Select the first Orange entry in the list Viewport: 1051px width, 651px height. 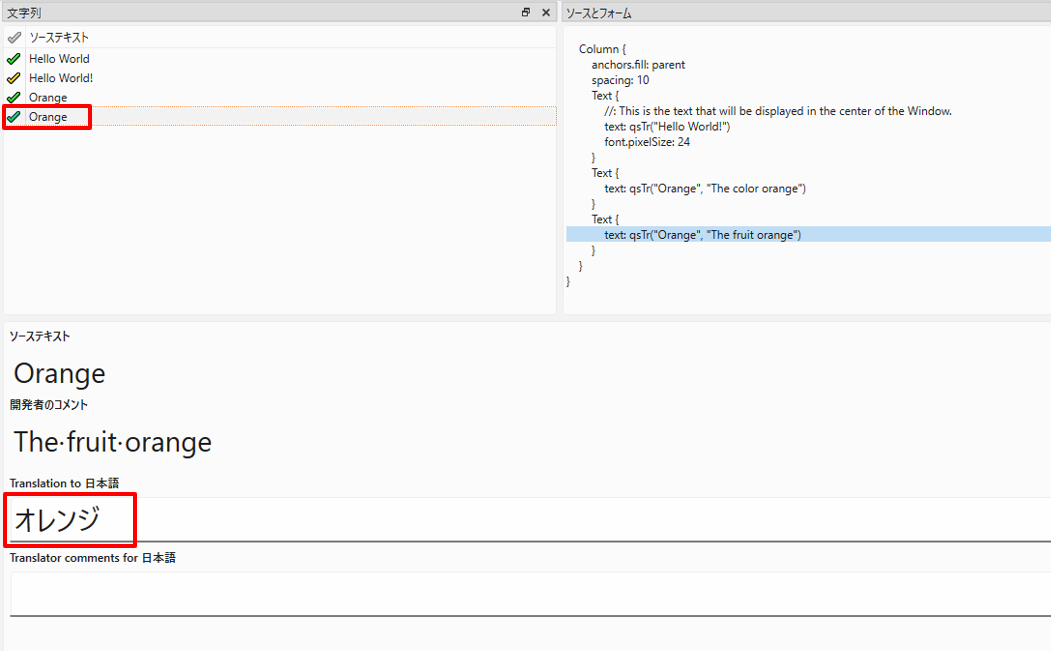[x=48, y=98]
